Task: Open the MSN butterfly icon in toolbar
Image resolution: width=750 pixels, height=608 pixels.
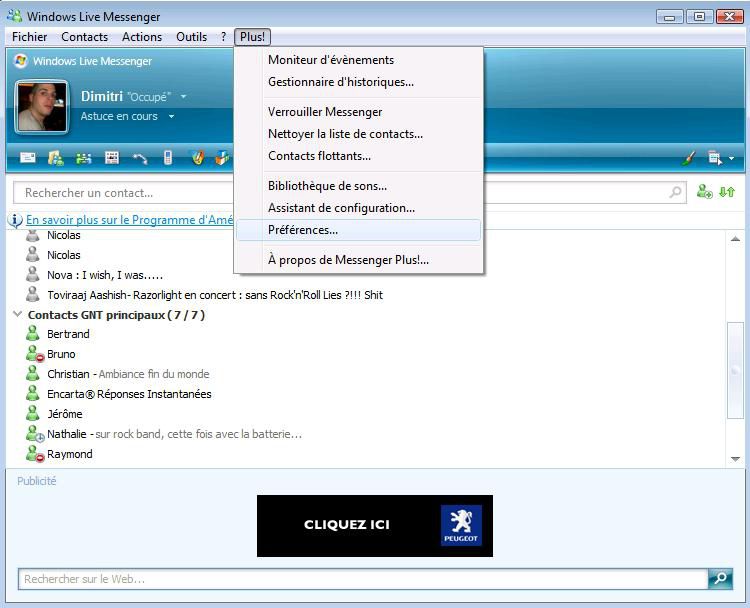Action: point(198,157)
